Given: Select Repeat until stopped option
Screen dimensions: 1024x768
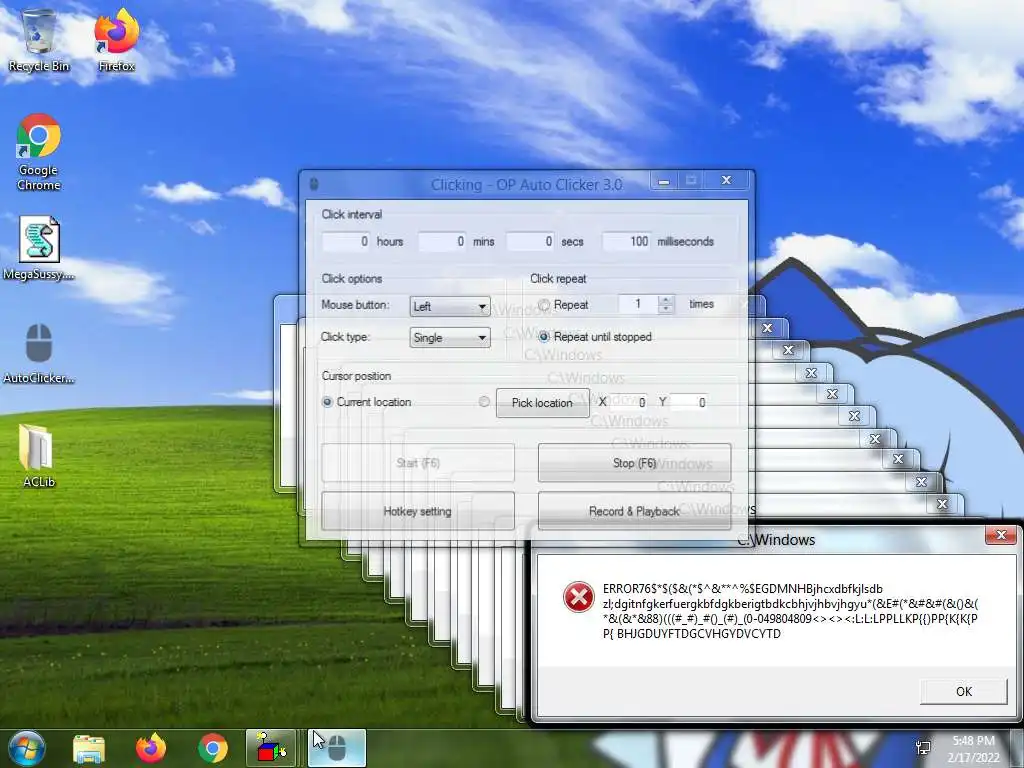Looking at the screenshot, I should tap(544, 337).
